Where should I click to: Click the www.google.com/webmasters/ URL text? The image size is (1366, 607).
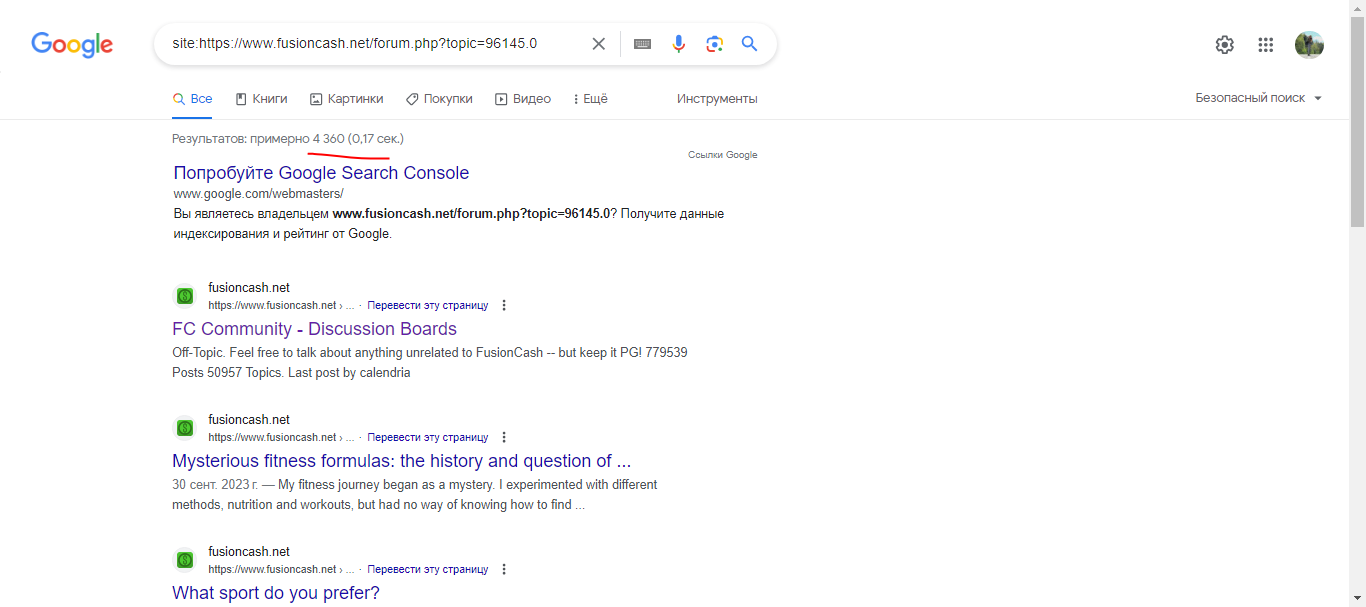pos(258,194)
